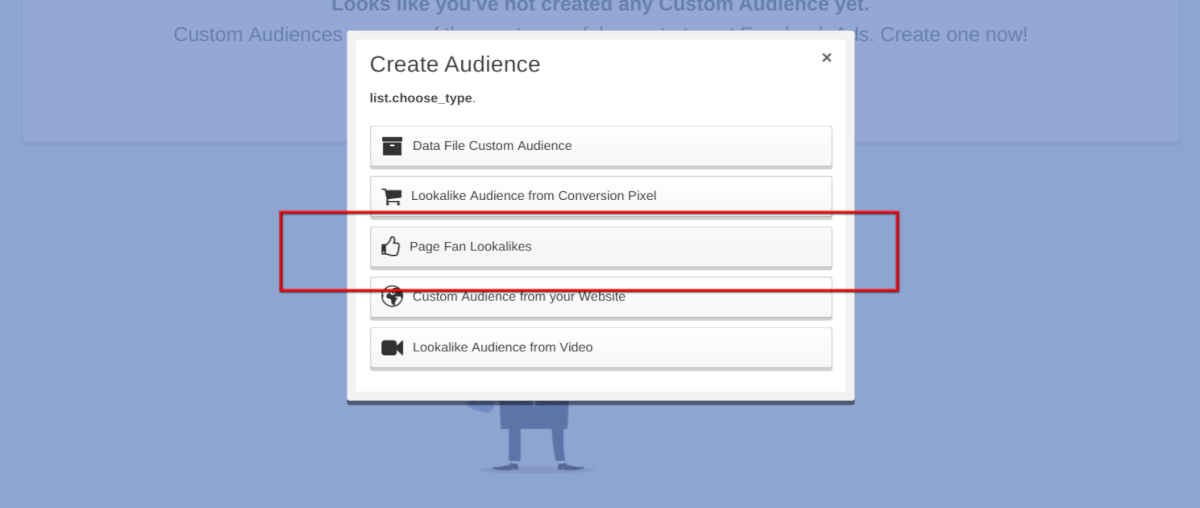1200x508 pixels.
Task: Click the shopping cart icon
Action: (392, 196)
